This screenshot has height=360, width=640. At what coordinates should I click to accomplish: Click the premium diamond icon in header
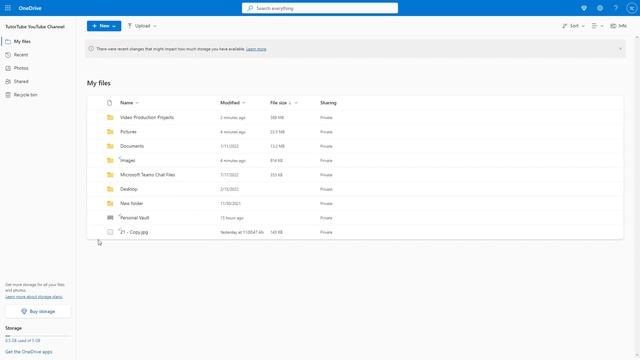[x=584, y=8]
